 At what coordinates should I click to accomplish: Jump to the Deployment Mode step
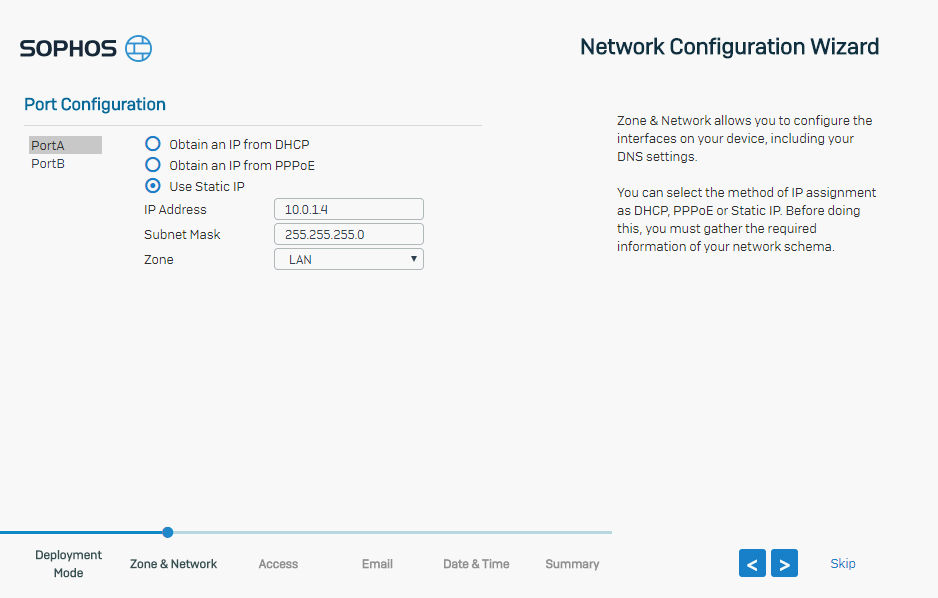(x=68, y=564)
